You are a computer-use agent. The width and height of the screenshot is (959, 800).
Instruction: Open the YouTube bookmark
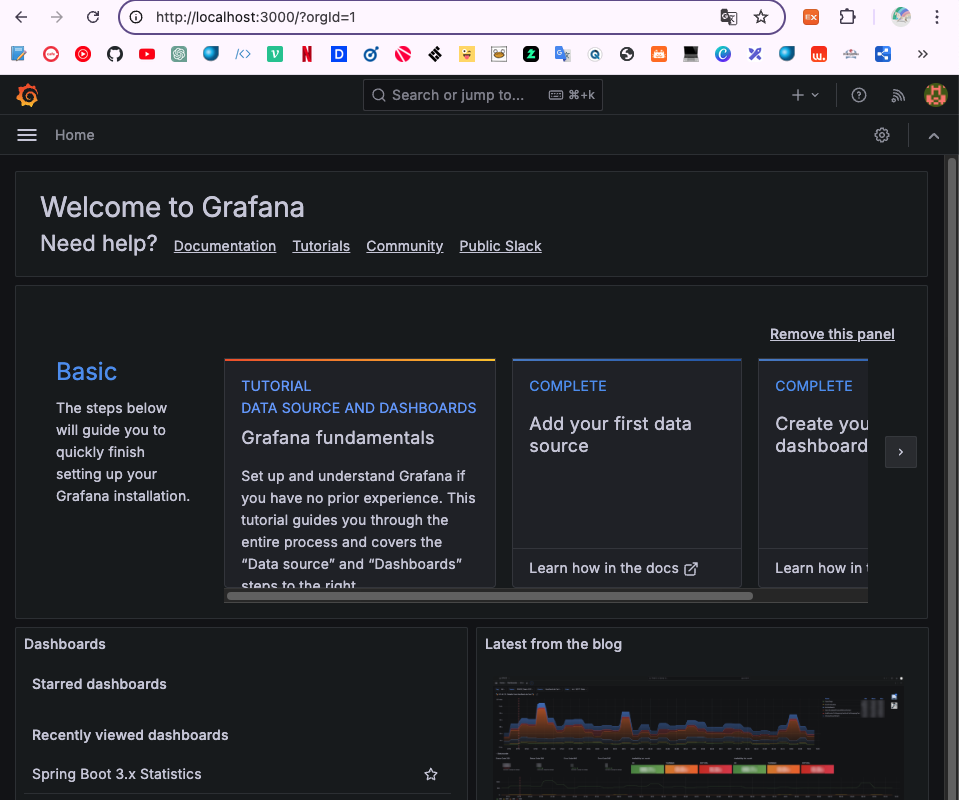pyautogui.click(x=147, y=54)
